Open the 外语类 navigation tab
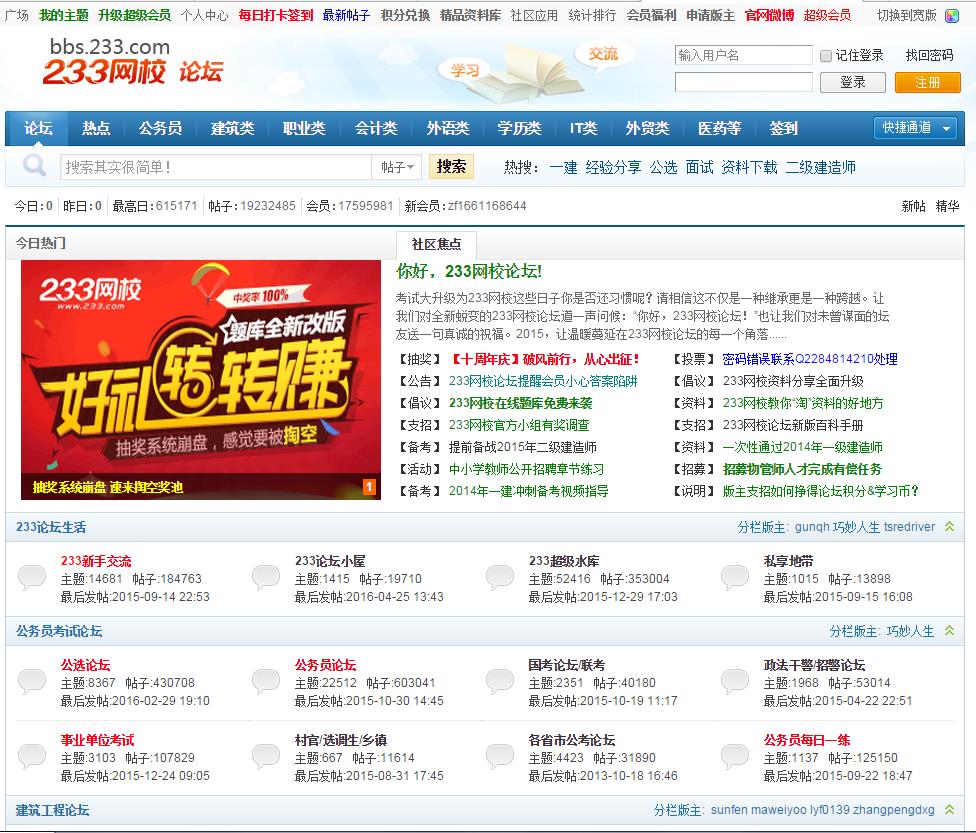 click(x=448, y=128)
